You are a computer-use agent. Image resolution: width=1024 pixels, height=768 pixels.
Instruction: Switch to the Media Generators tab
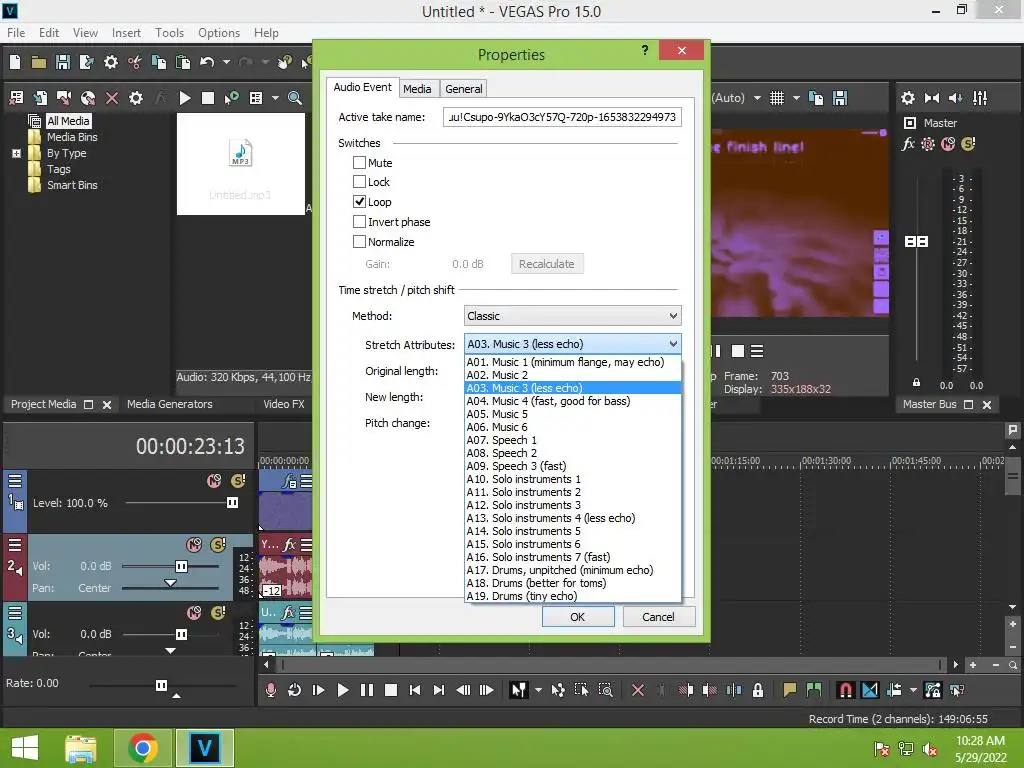(170, 404)
